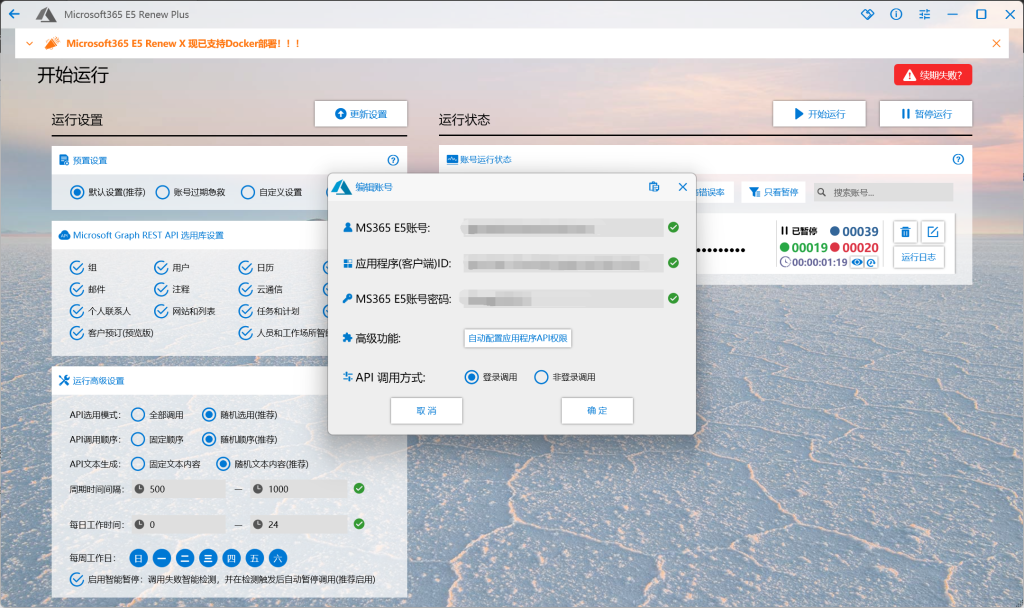1024x608 pixels.
Task: Click the MS365 E5账号密码 input field
Action: [x=563, y=299]
